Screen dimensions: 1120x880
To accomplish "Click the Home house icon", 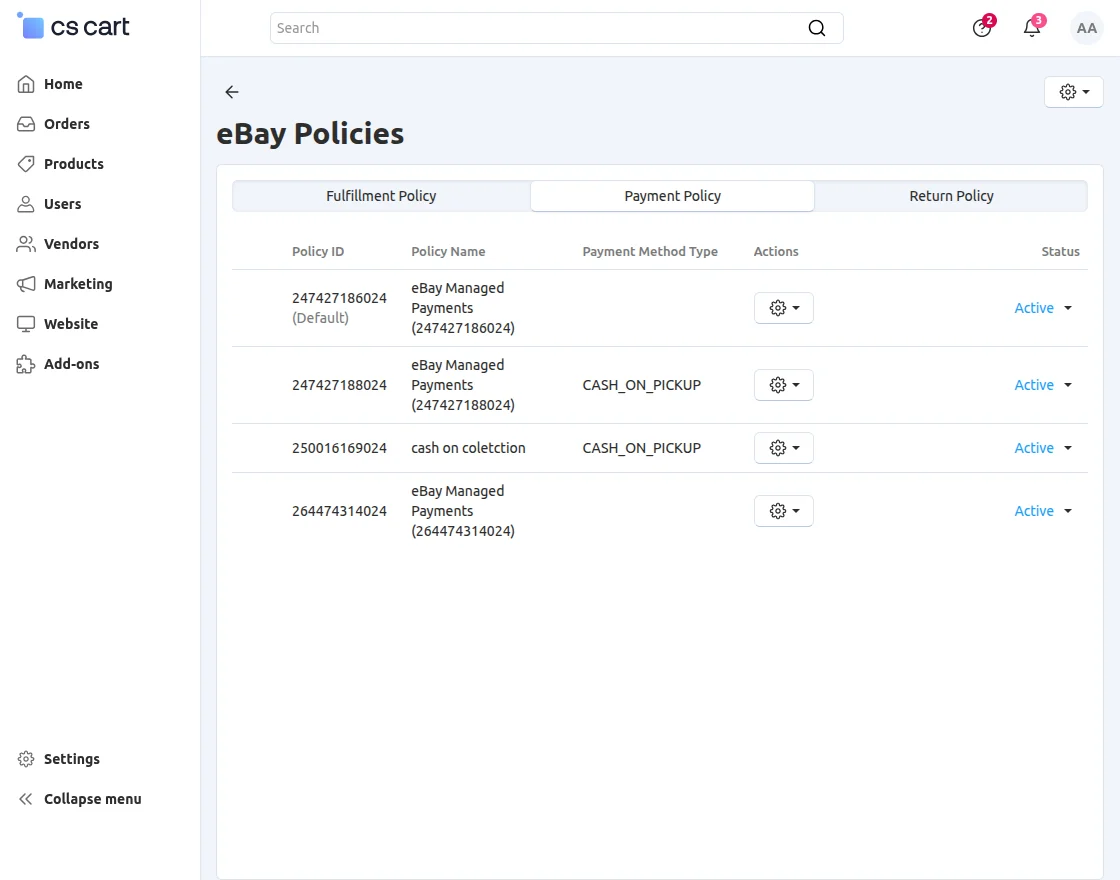I will click(26, 84).
